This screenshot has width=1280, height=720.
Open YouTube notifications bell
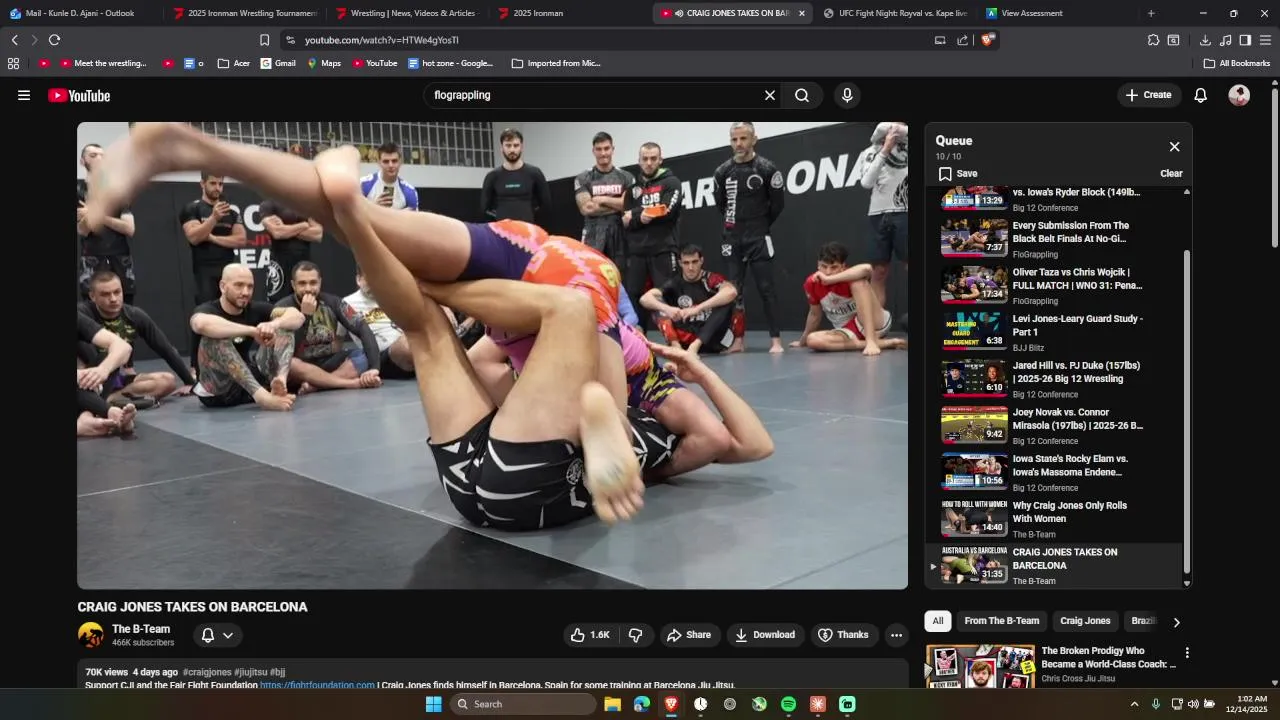click(x=1201, y=96)
